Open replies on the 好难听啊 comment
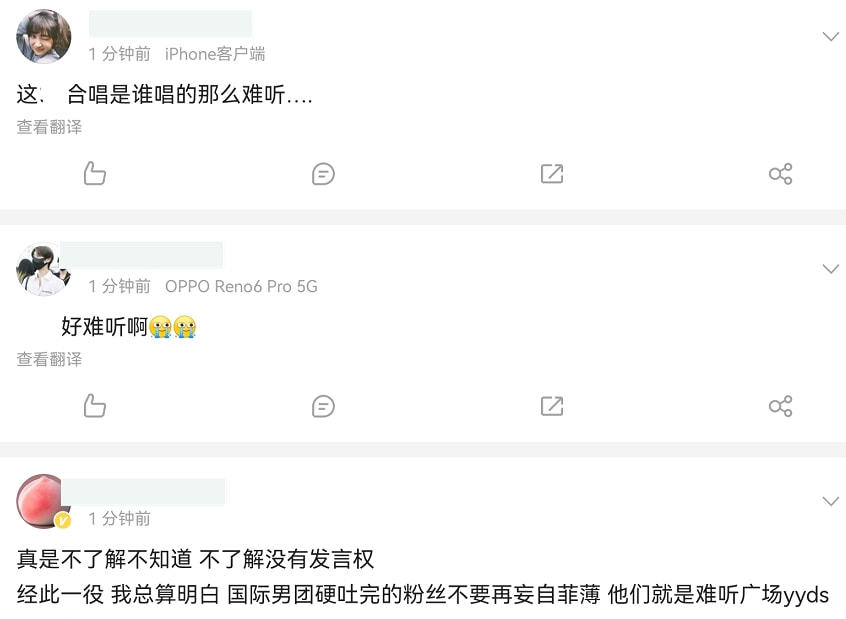The image size is (846, 619). coord(323,406)
